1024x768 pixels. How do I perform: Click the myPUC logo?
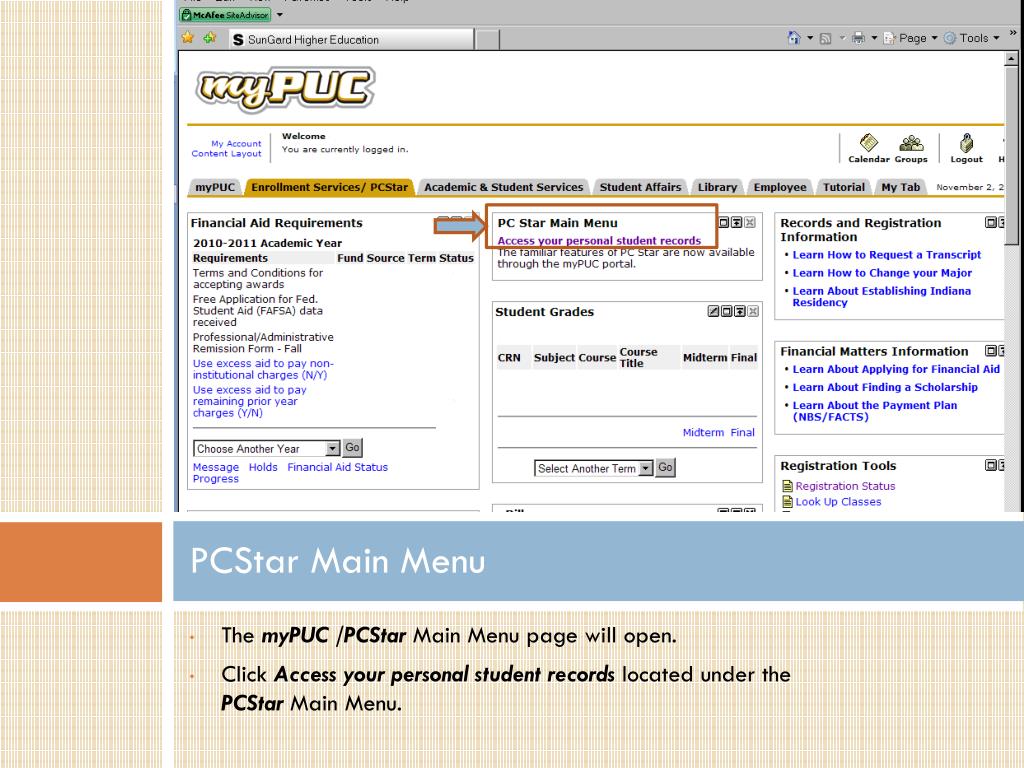point(285,89)
